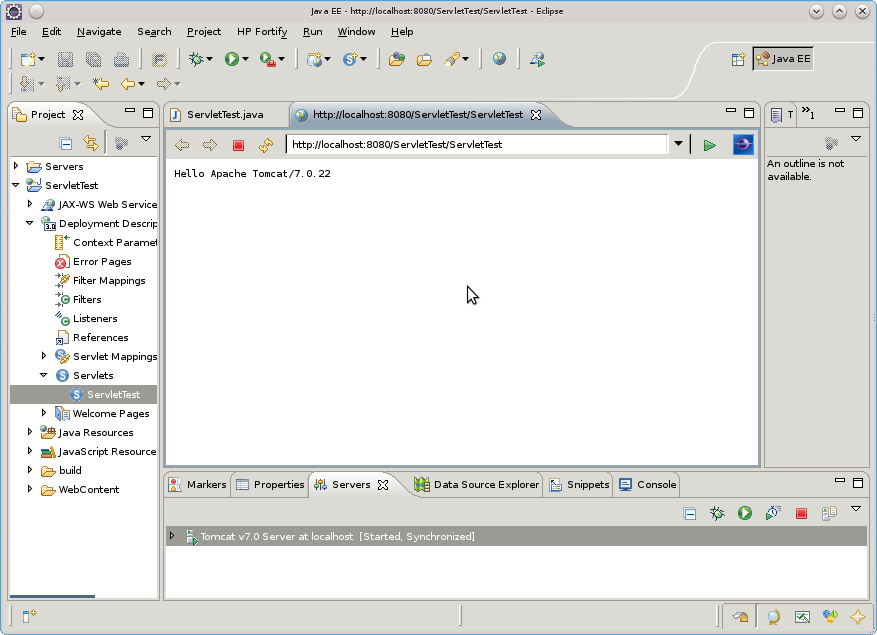877x635 pixels.
Task: Toggle Link with Editor in Project Explorer
Action: [91, 143]
